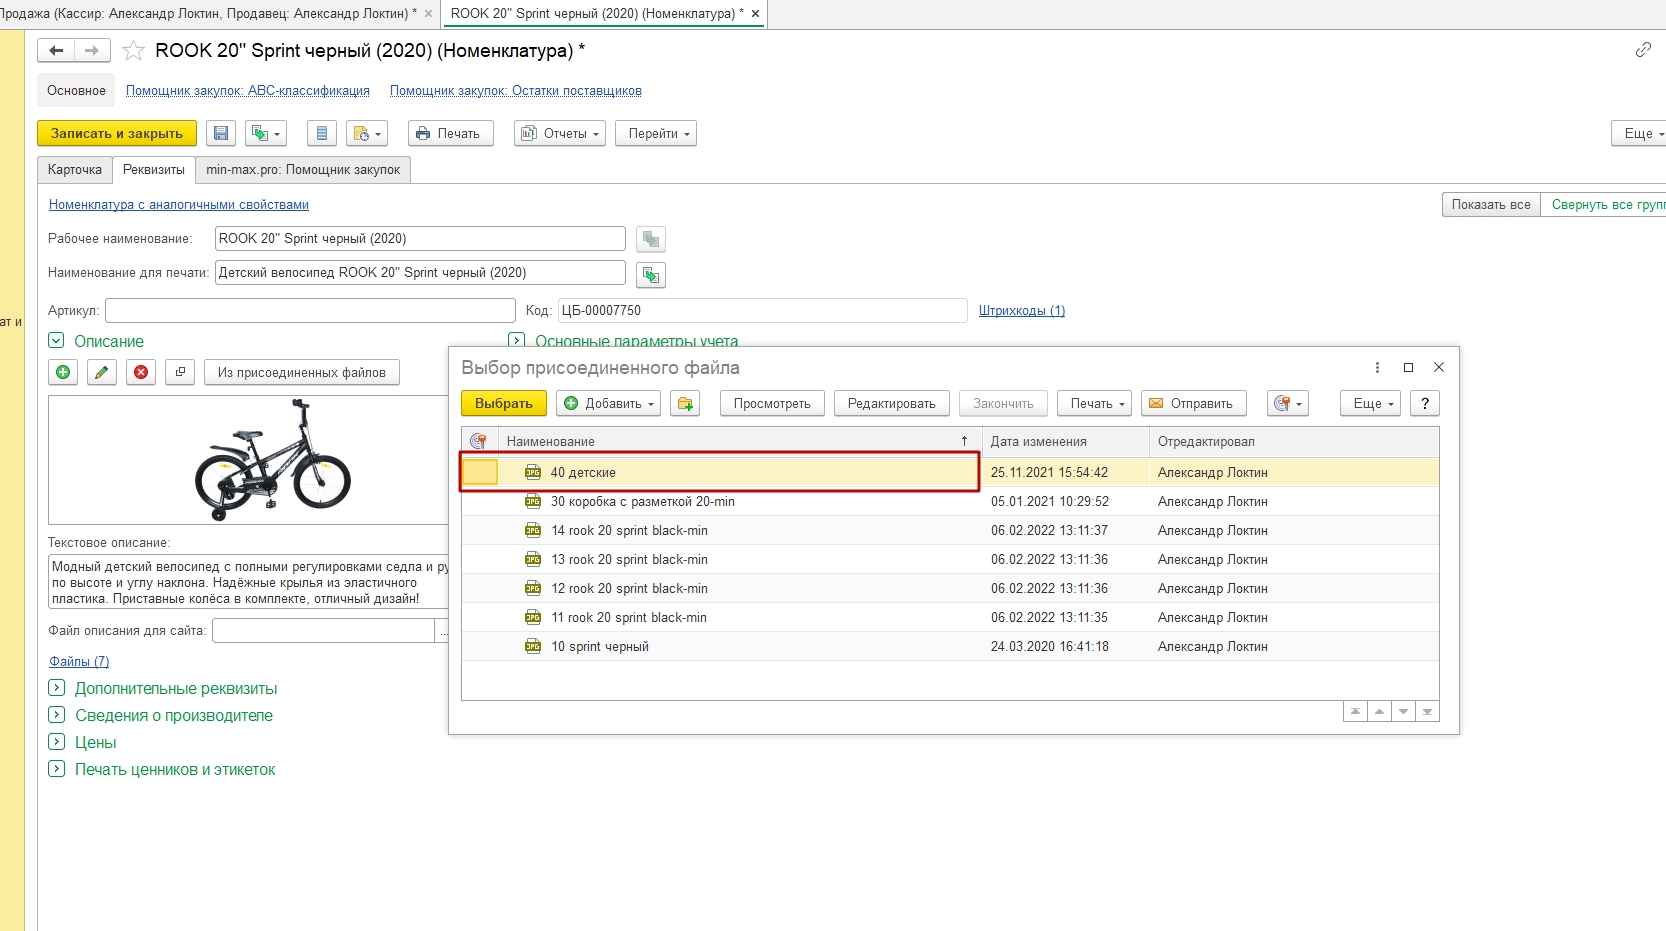
Task: Open min-max.pro: Помощник закупок tab
Action: click(x=303, y=170)
